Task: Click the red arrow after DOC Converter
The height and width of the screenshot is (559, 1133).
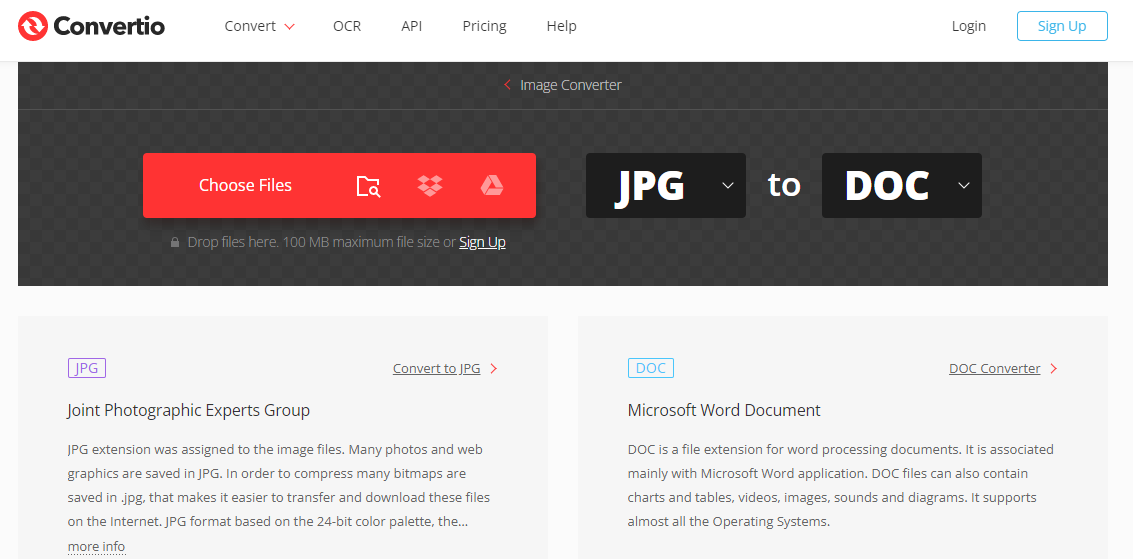Action: (1054, 368)
